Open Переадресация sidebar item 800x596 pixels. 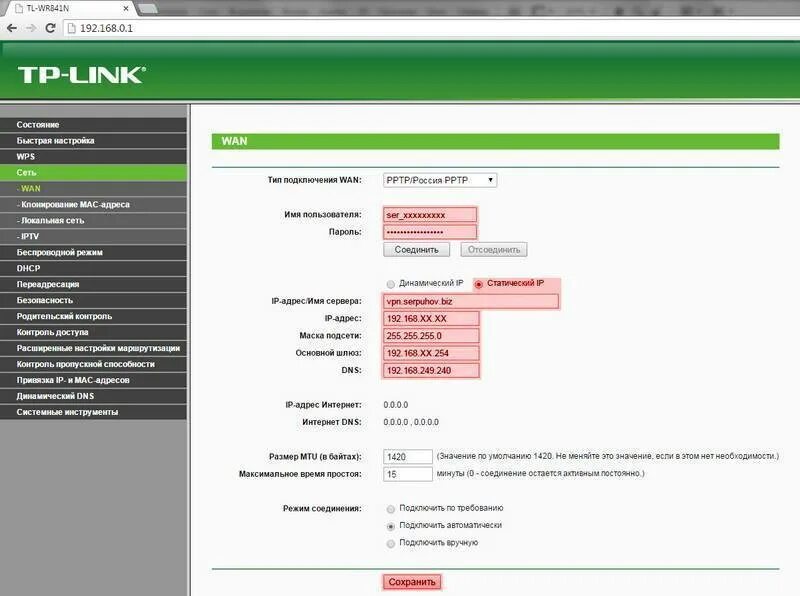pos(93,284)
